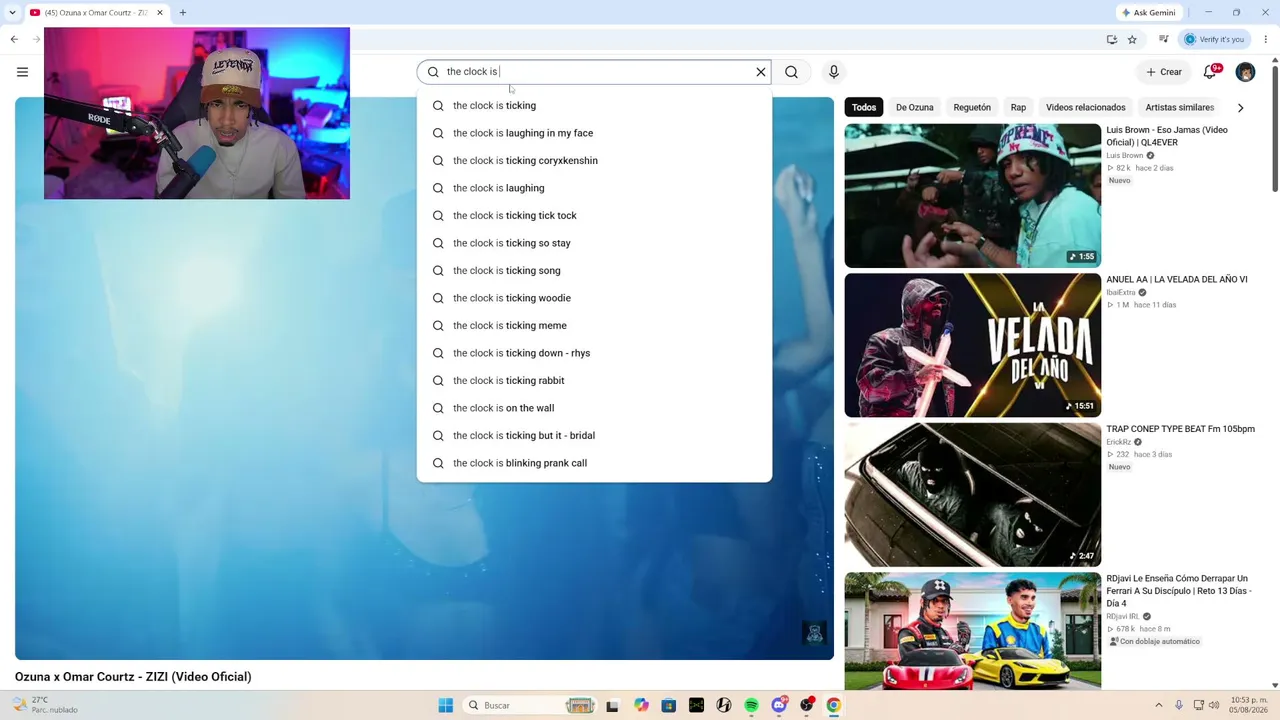This screenshot has height=720, width=1280.
Task: Choose suggestion 'the clock is ticking so stay'
Action: coord(594,243)
